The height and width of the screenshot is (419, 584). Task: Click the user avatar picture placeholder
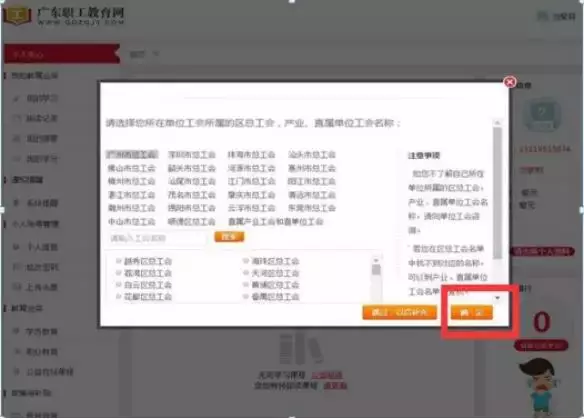click(542, 115)
